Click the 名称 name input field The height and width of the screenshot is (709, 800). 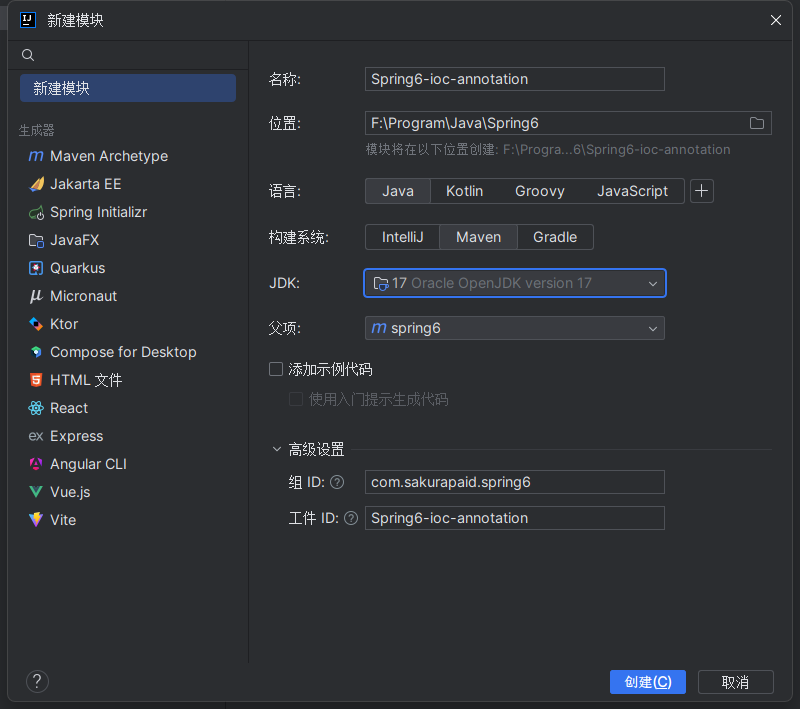point(515,79)
